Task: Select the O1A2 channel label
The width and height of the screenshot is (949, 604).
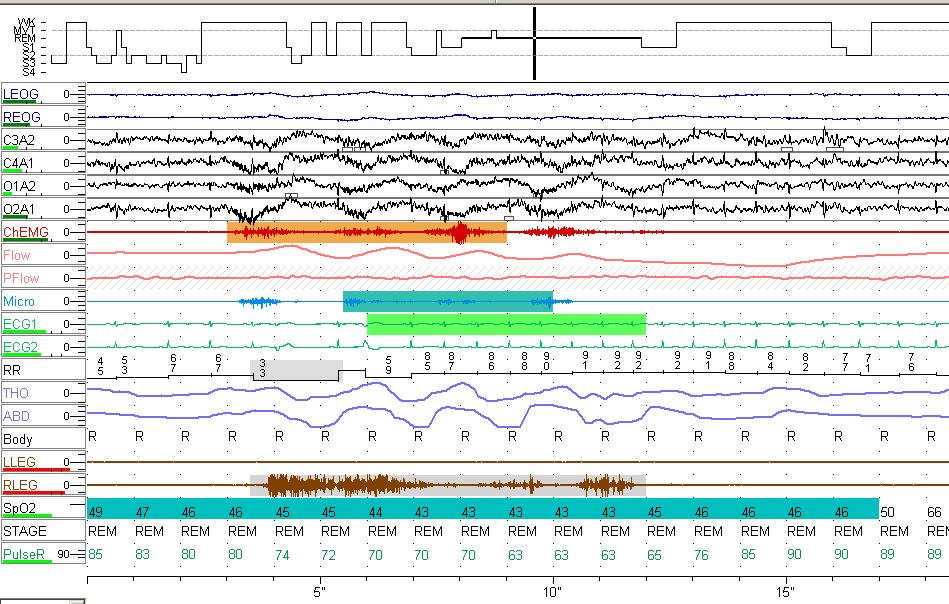Action: point(19,186)
